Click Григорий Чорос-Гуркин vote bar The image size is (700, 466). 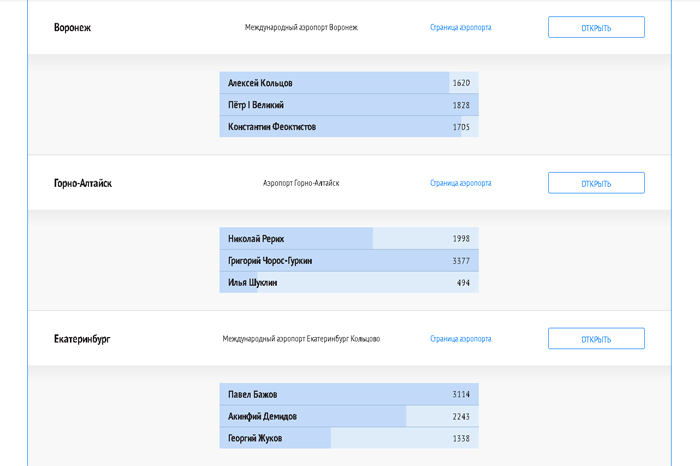click(x=348, y=261)
